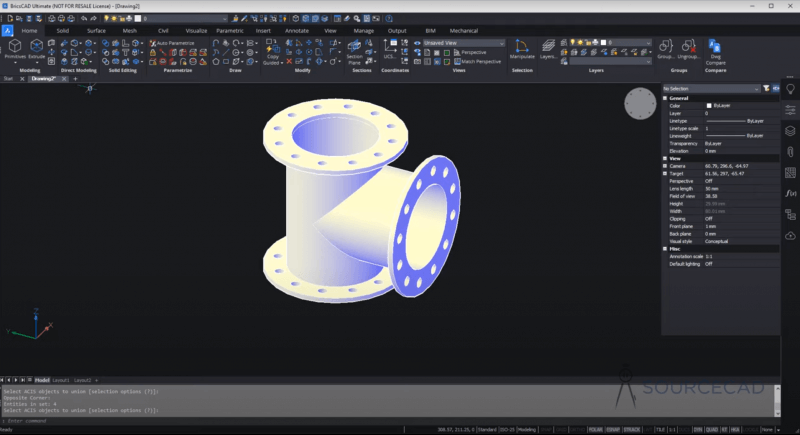Launch Dwg Compare
The width and height of the screenshot is (800, 435).
[x=715, y=52]
